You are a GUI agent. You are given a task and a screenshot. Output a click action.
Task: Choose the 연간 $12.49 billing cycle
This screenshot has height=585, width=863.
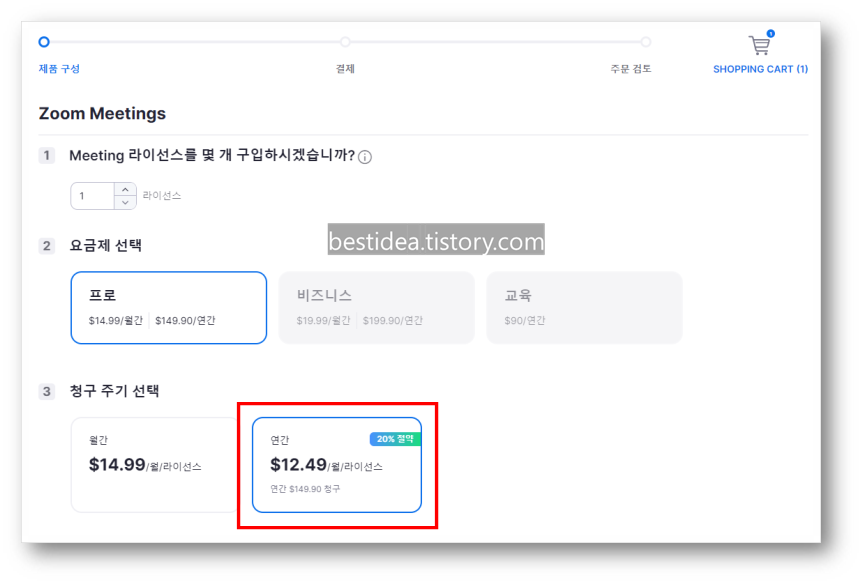click(337, 464)
